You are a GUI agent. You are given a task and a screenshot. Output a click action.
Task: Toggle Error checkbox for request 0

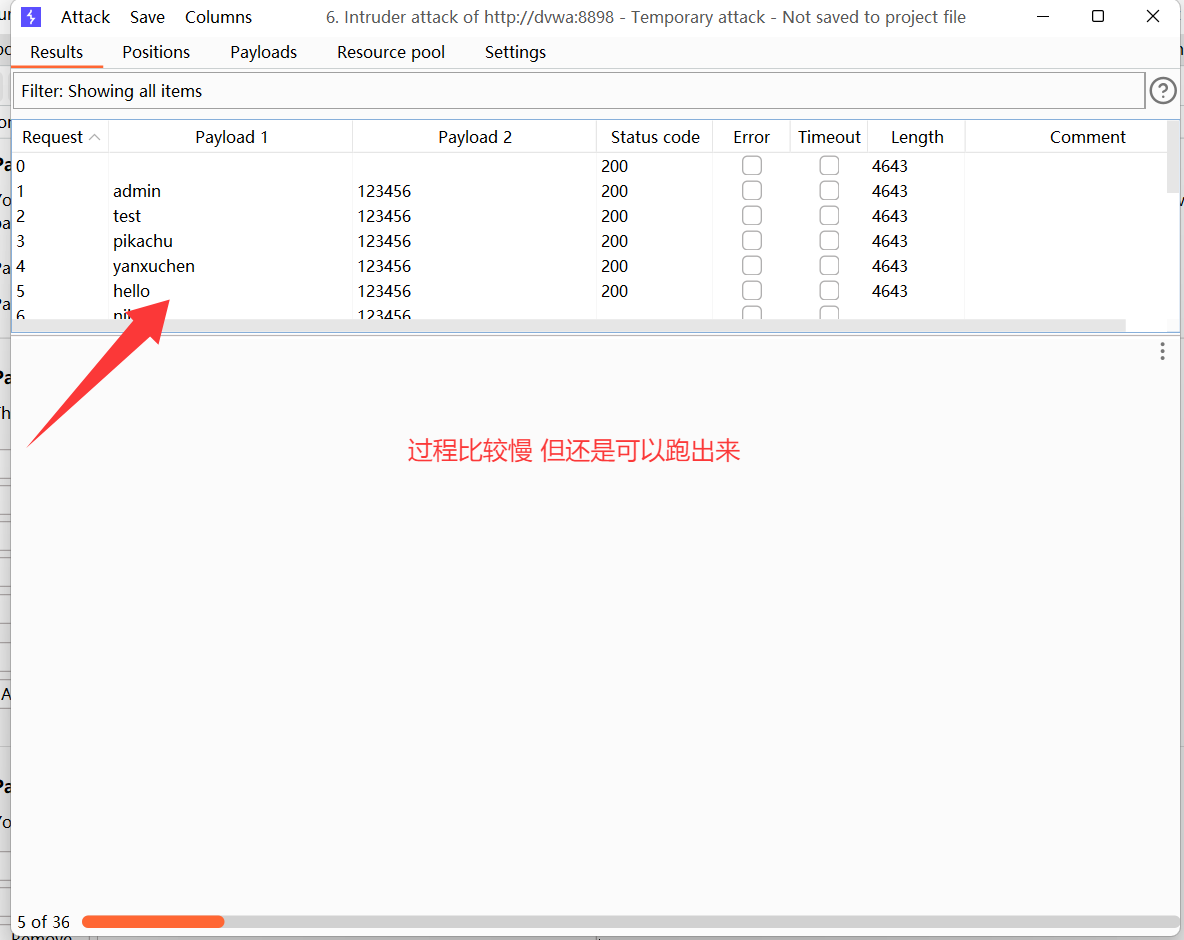(x=751, y=165)
